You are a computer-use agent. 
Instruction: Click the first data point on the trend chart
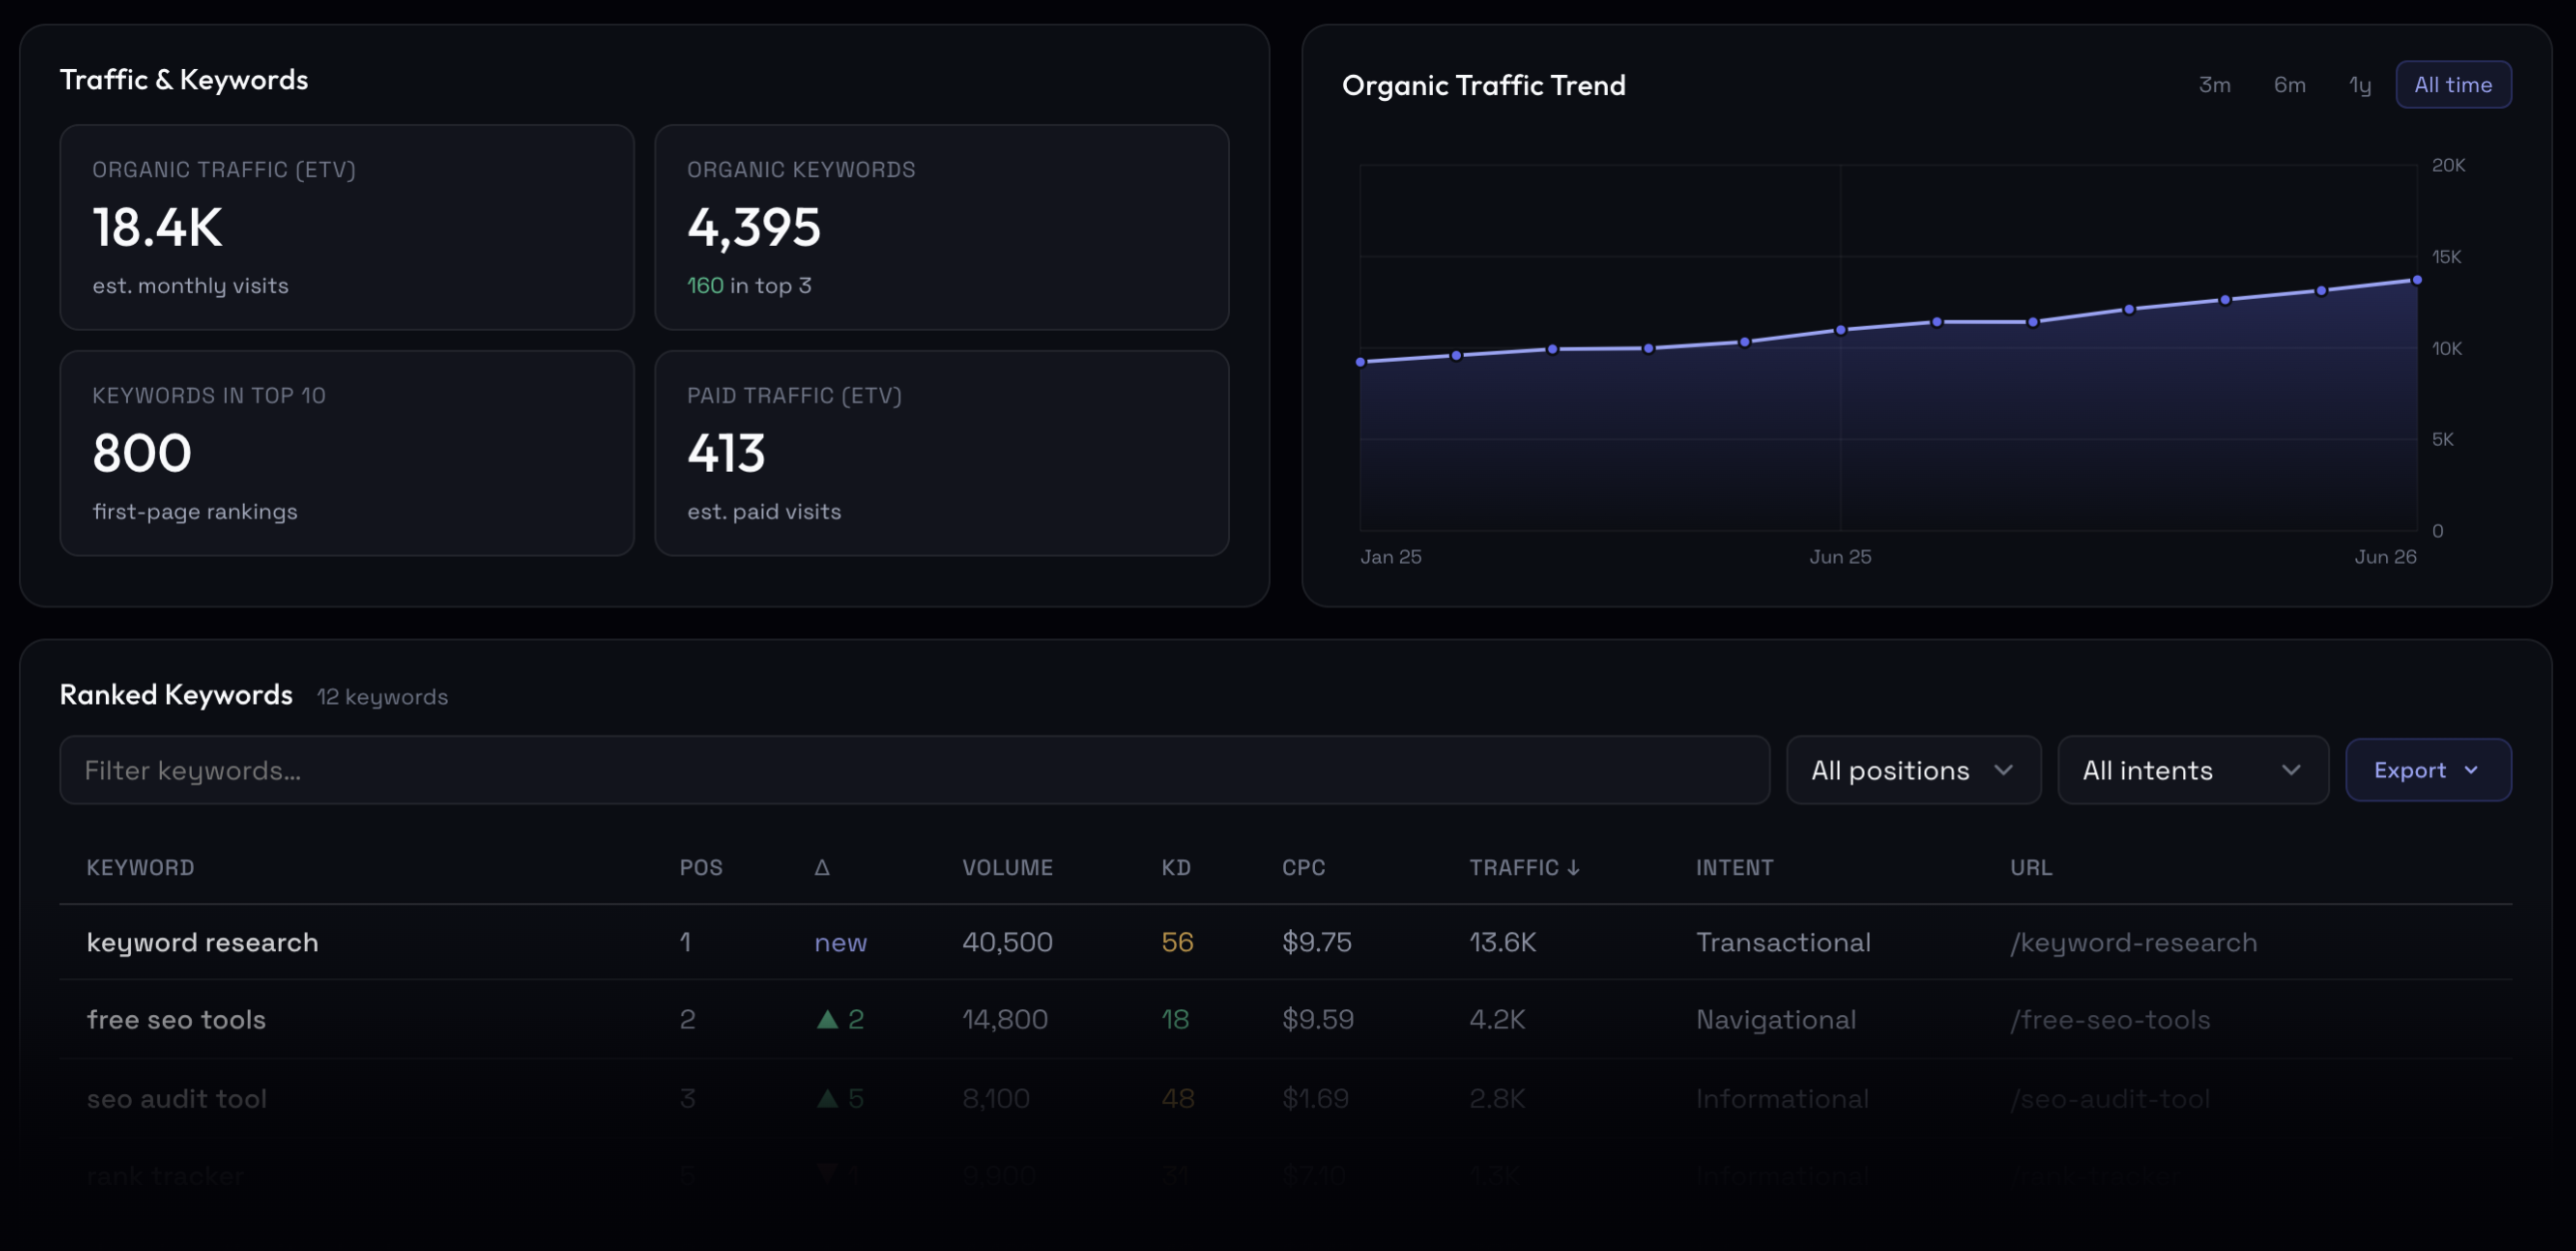coord(1360,362)
